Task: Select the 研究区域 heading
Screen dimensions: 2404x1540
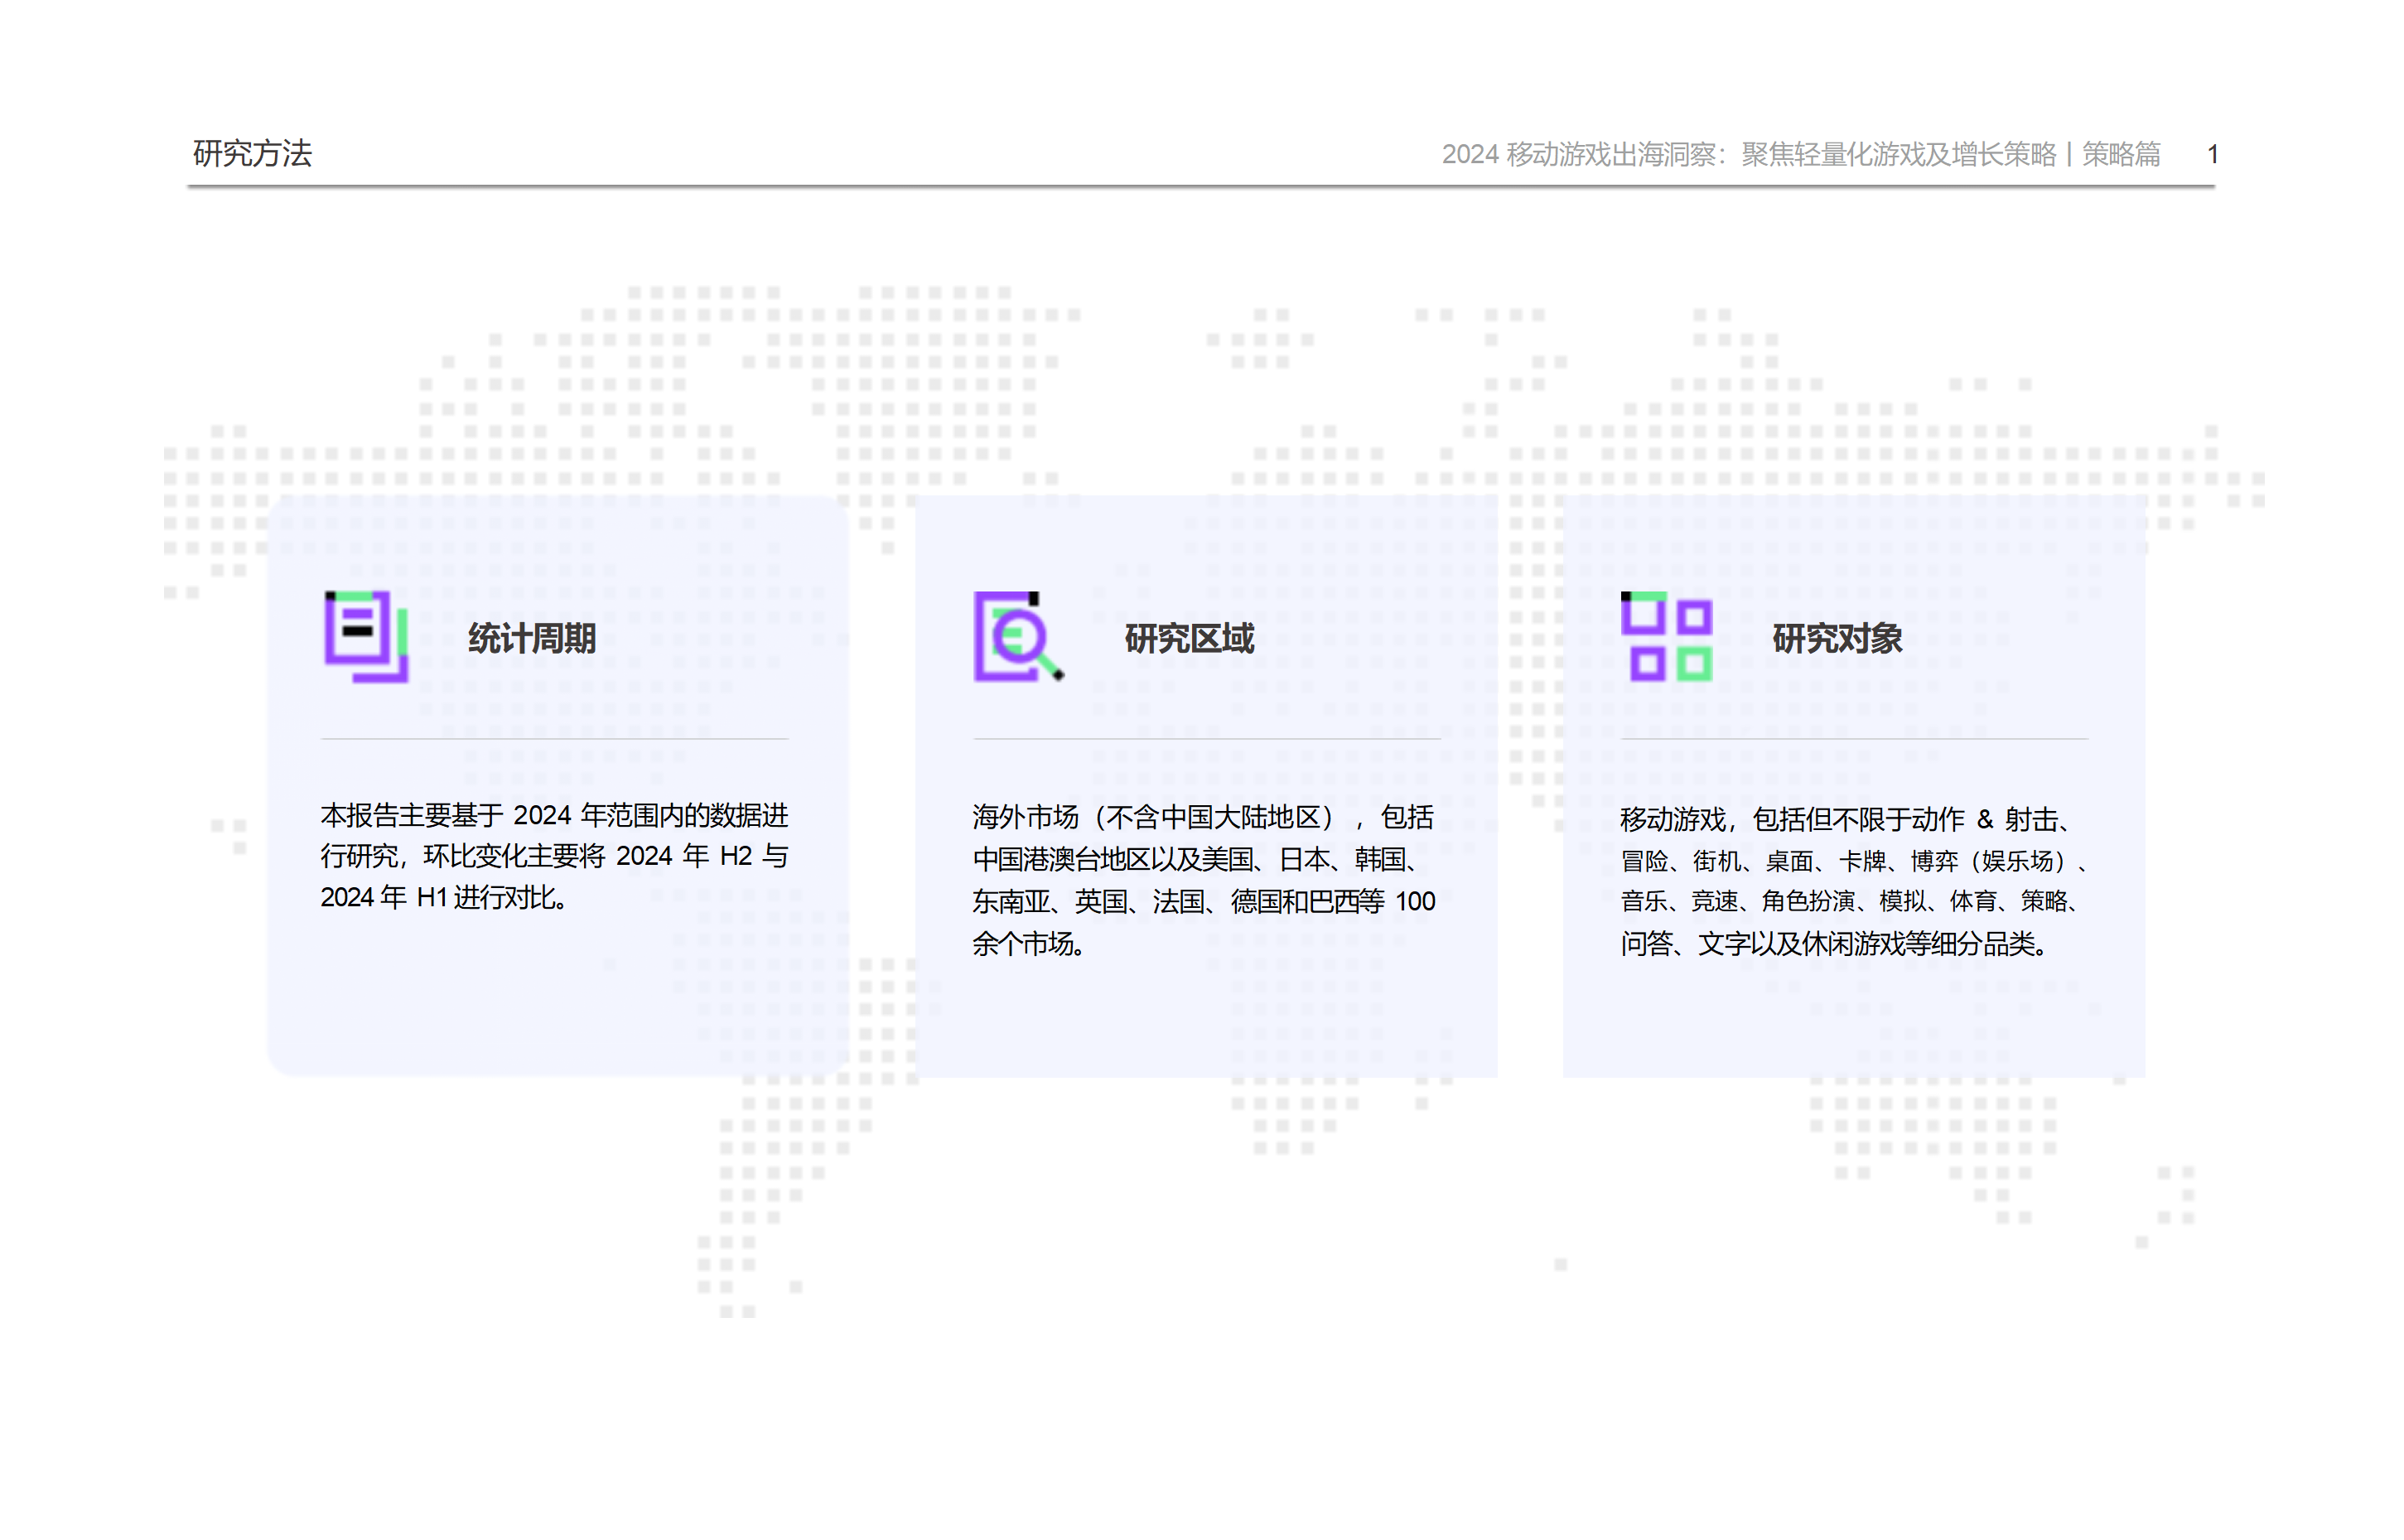Action: (1189, 638)
